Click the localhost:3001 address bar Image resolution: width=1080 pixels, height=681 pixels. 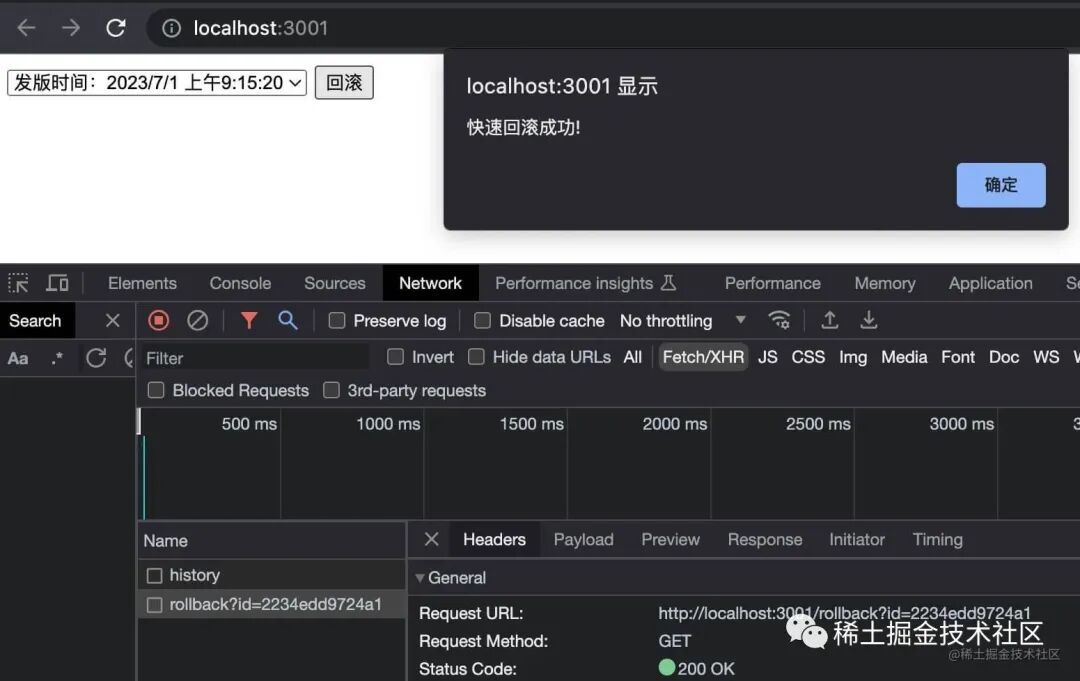(613, 28)
